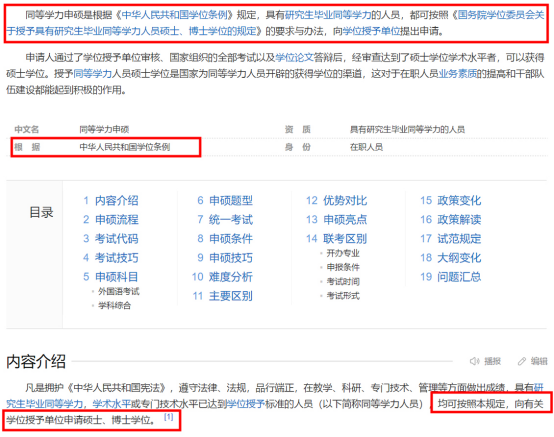The height and width of the screenshot is (437, 554).
Task: Open the 中华人民共和国学位条例 link in the intro
Action: pyautogui.click(x=174, y=15)
